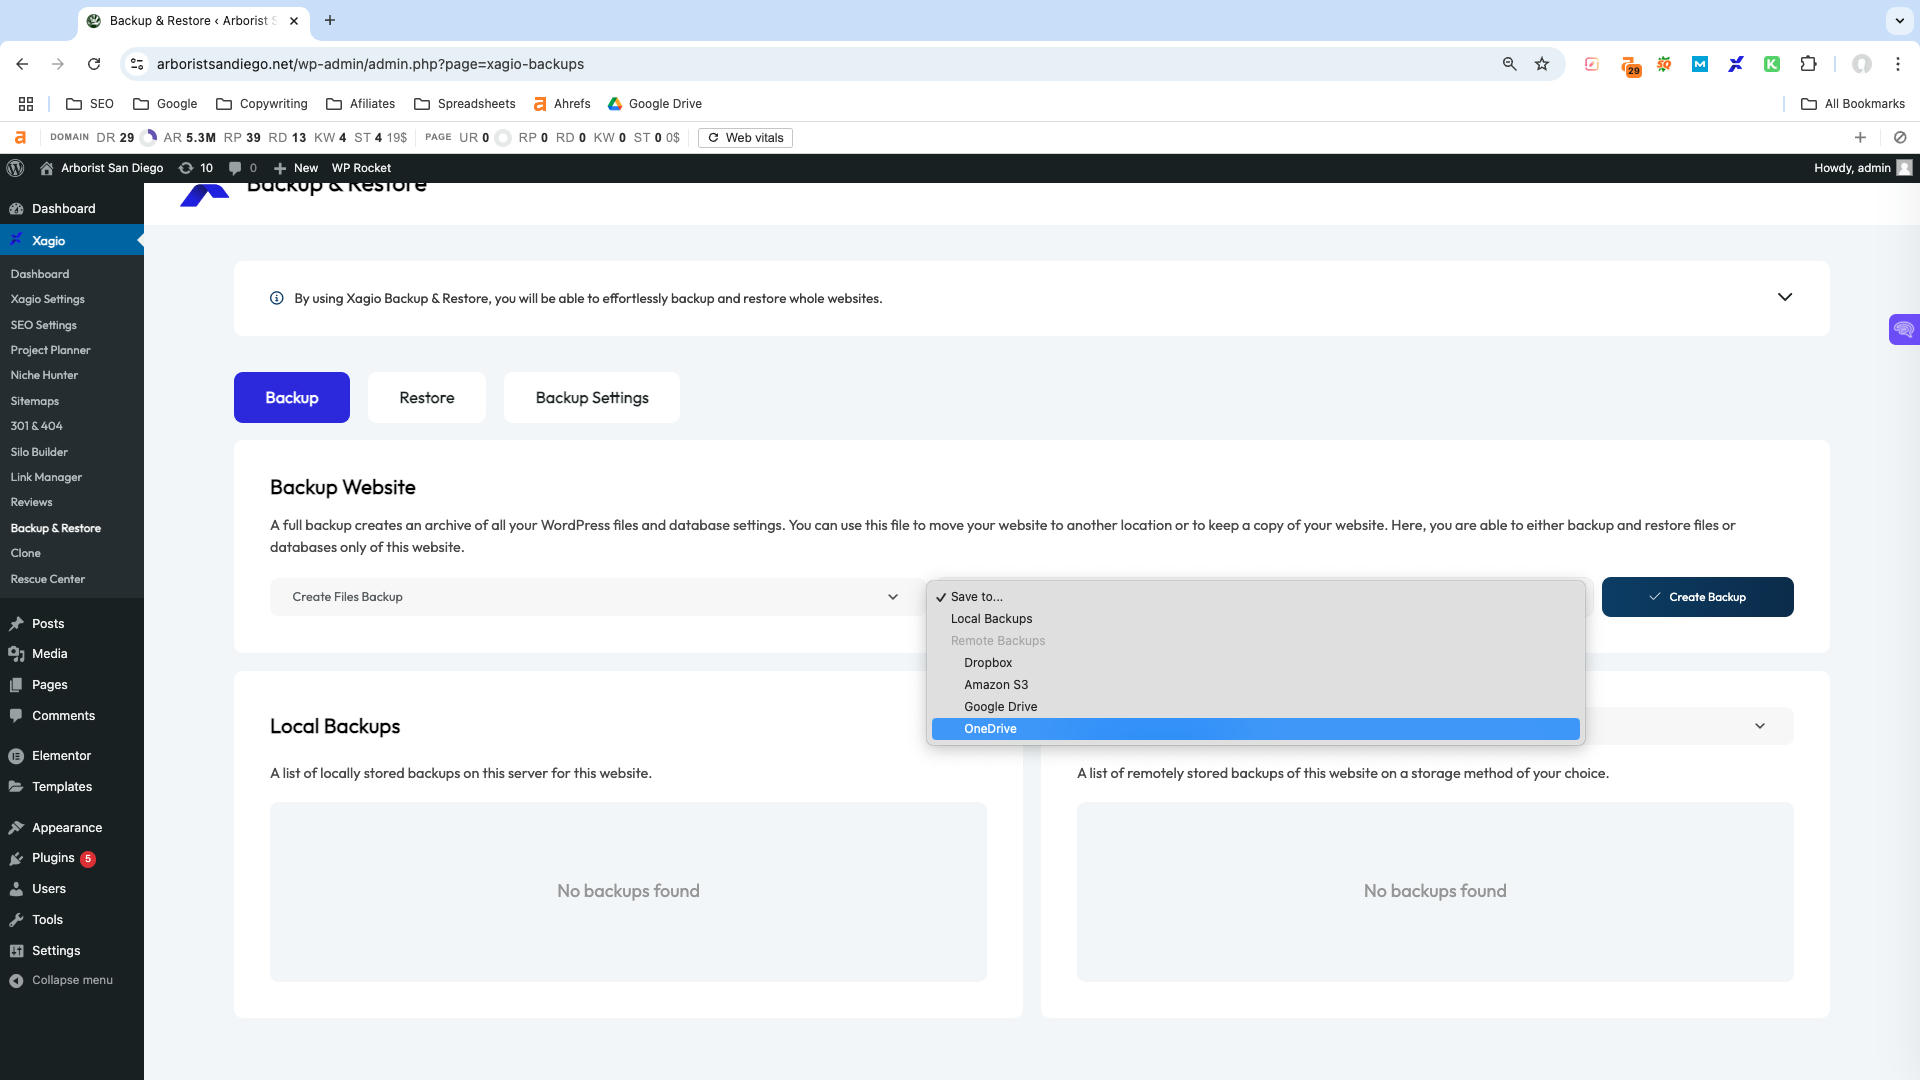Close the Backup & Restore browser tab
This screenshot has height=1080, width=1920.
pyautogui.click(x=294, y=21)
